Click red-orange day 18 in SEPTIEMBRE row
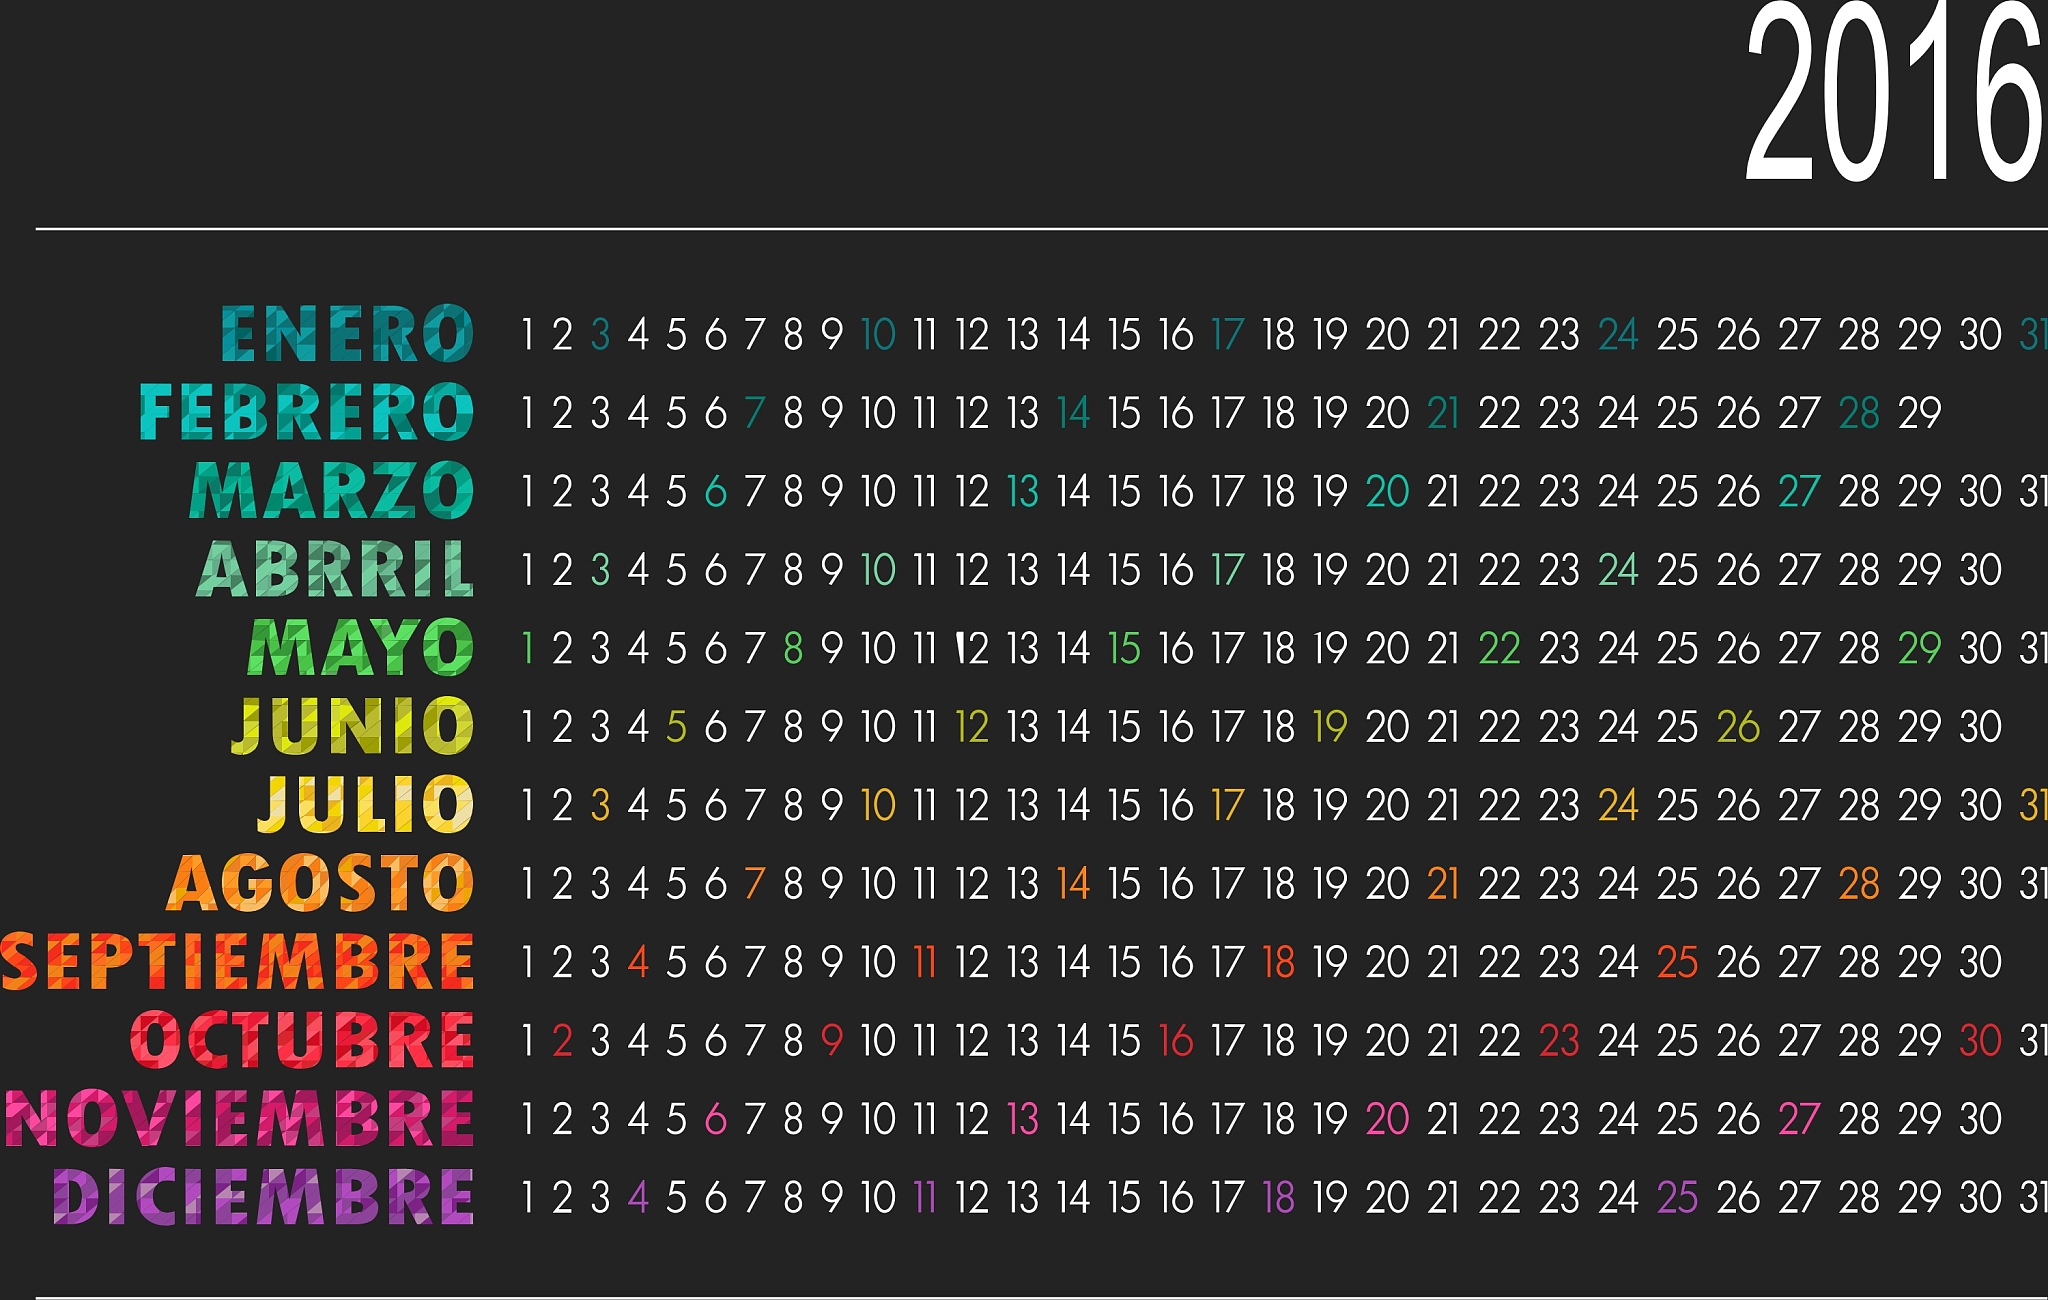 (x=1278, y=963)
